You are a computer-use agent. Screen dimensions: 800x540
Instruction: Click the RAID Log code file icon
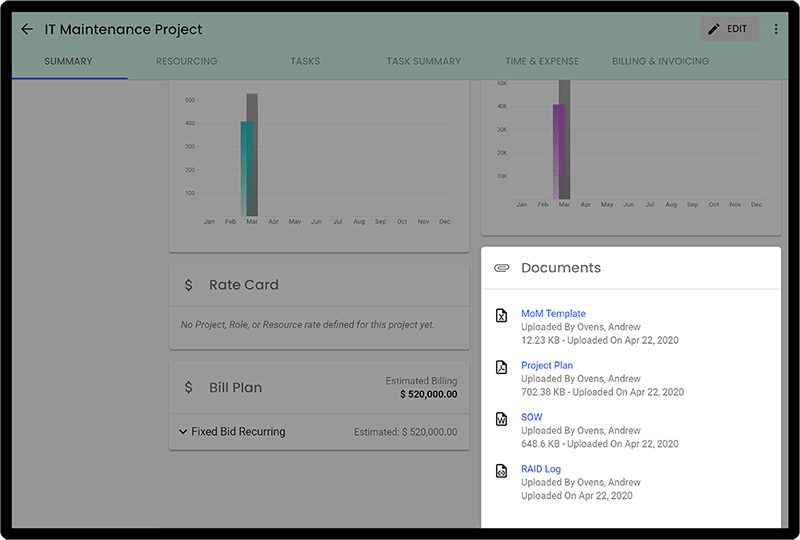(502, 471)
